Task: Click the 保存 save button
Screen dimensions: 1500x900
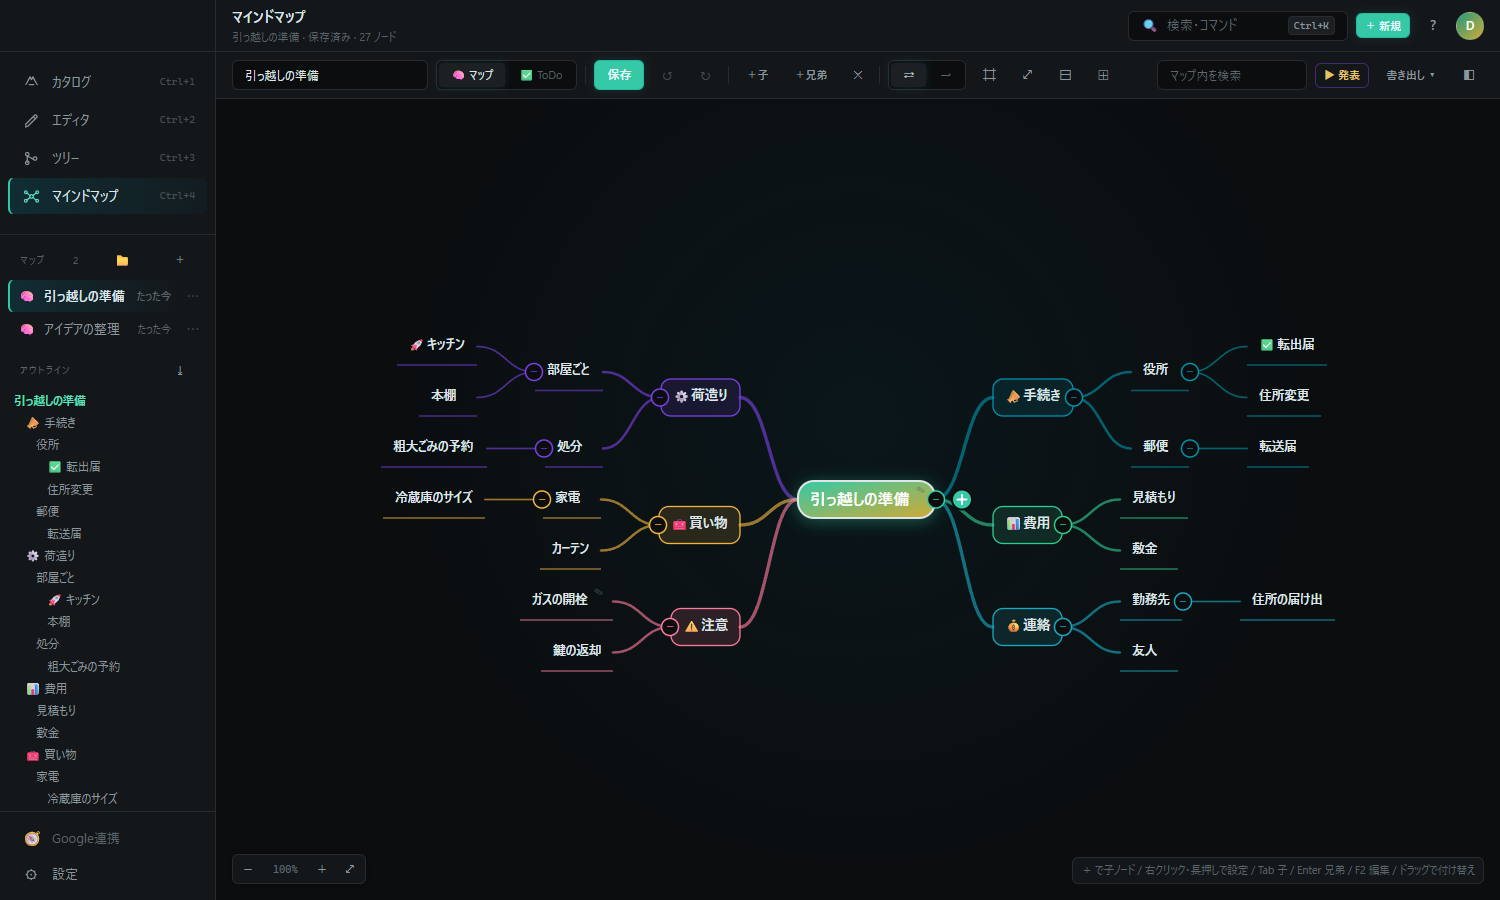Action: tap(619, 75)
